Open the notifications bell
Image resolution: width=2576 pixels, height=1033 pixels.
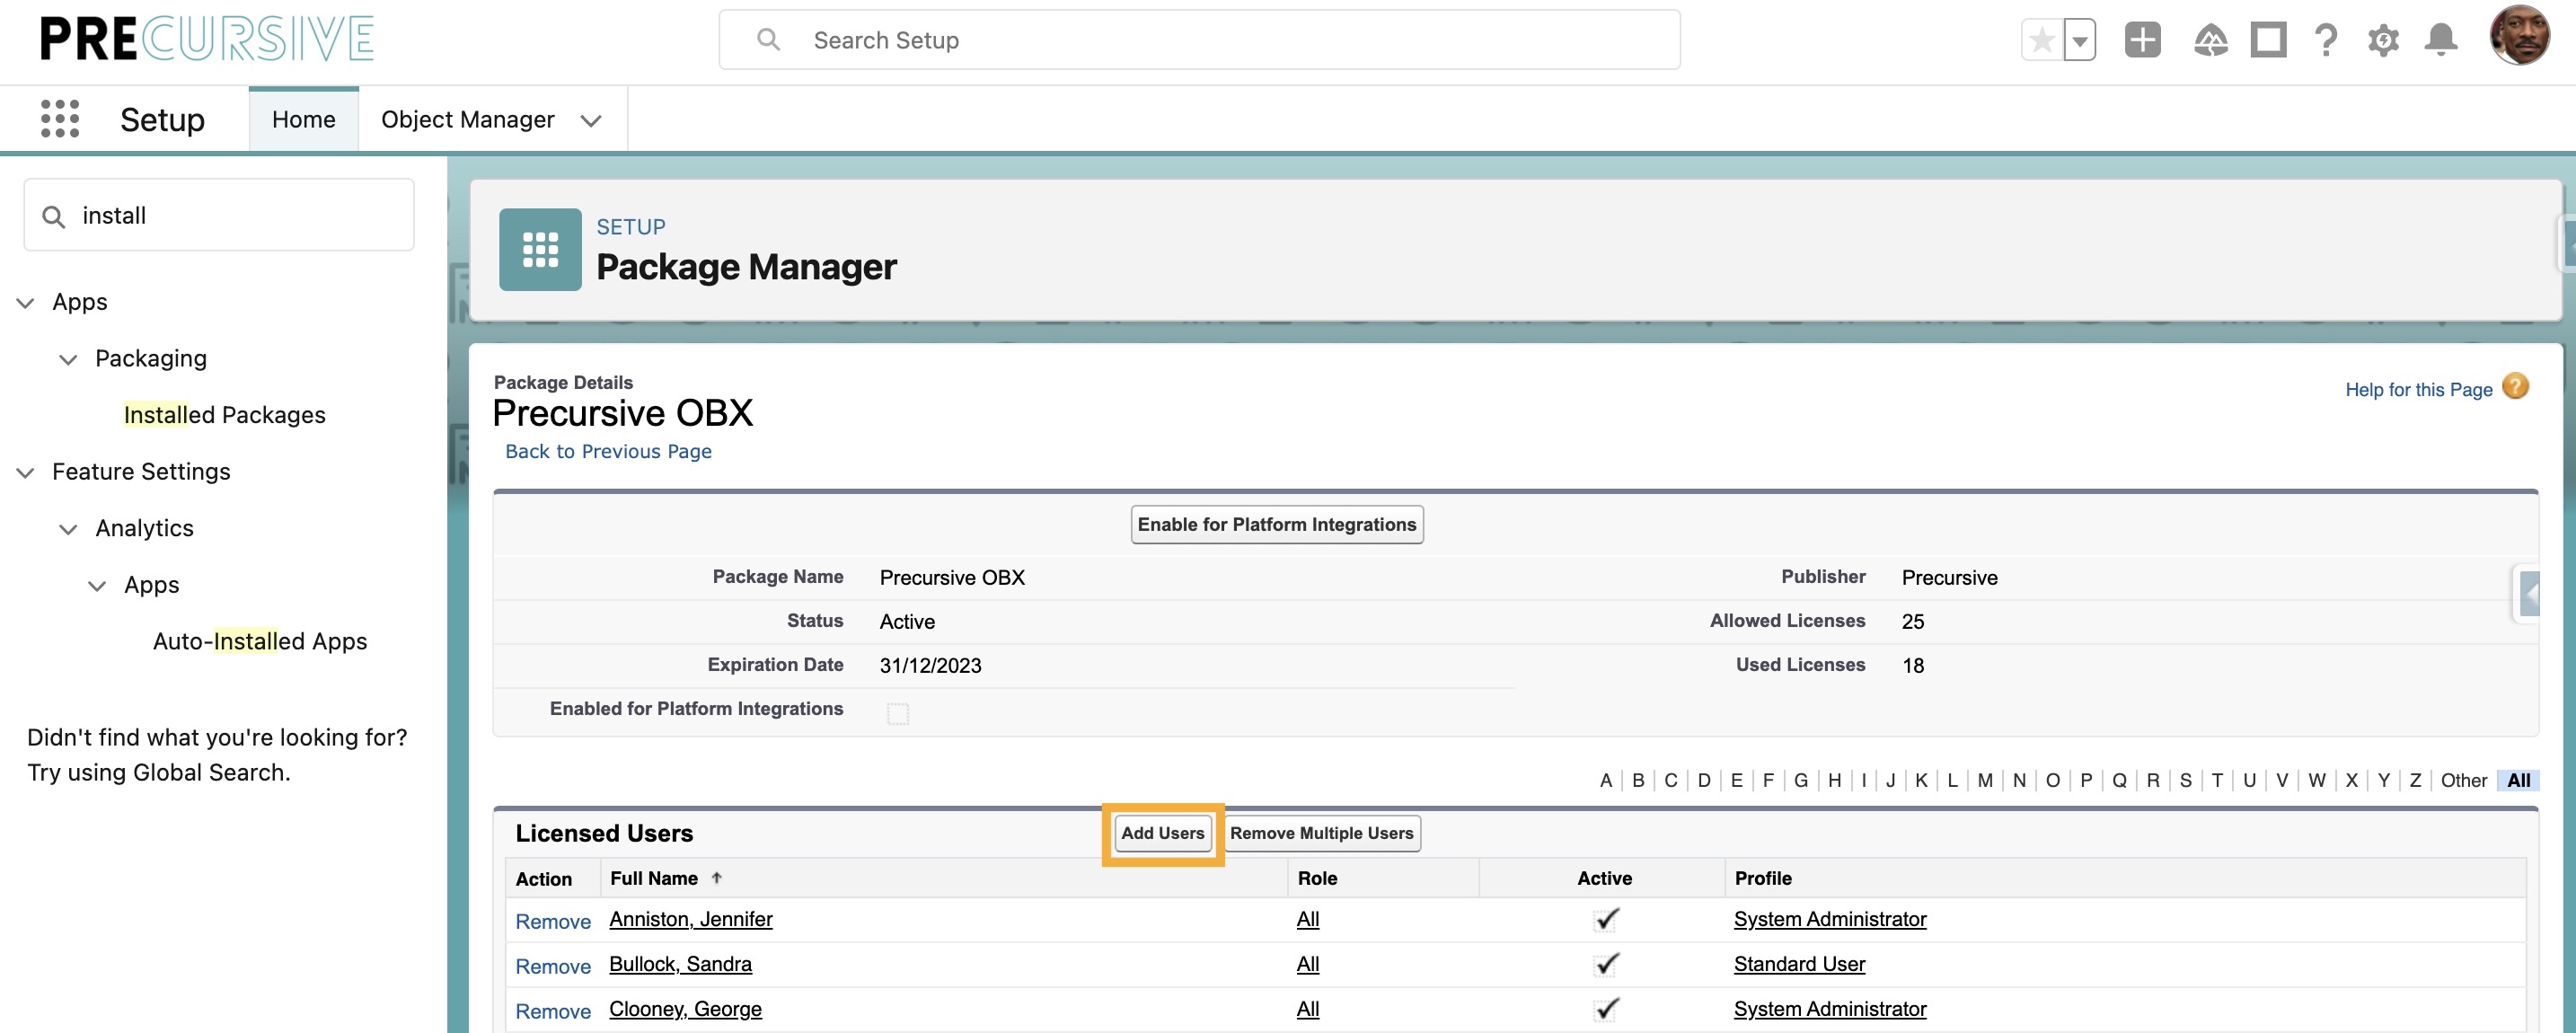2441,40
